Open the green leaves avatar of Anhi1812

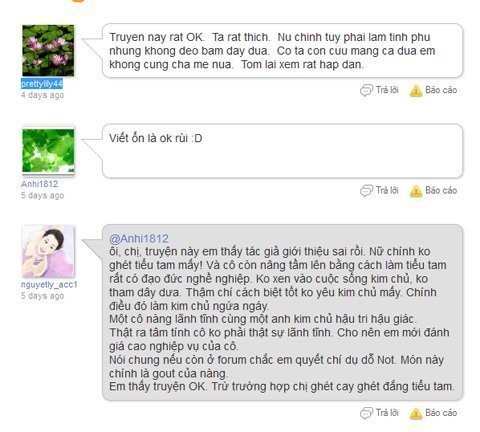click(x=48, y=151)
